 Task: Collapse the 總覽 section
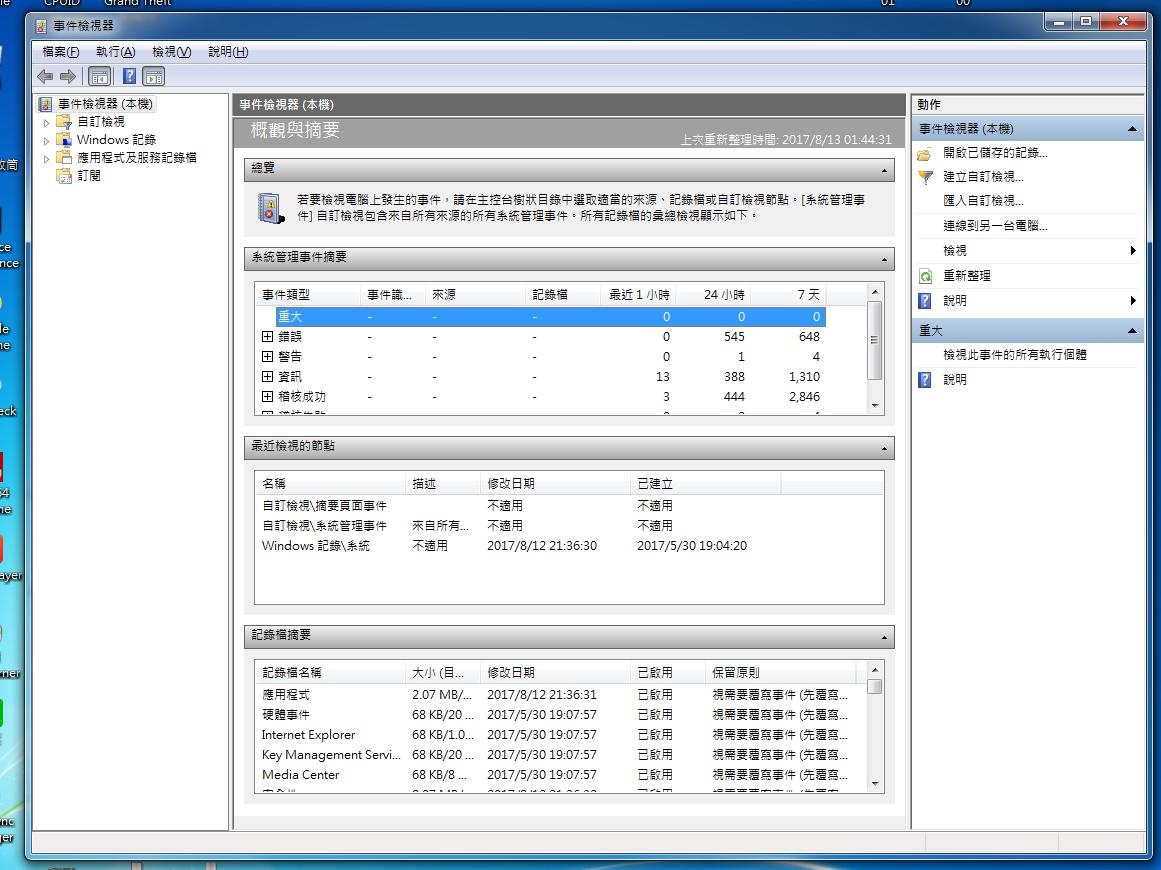[884, 171]
